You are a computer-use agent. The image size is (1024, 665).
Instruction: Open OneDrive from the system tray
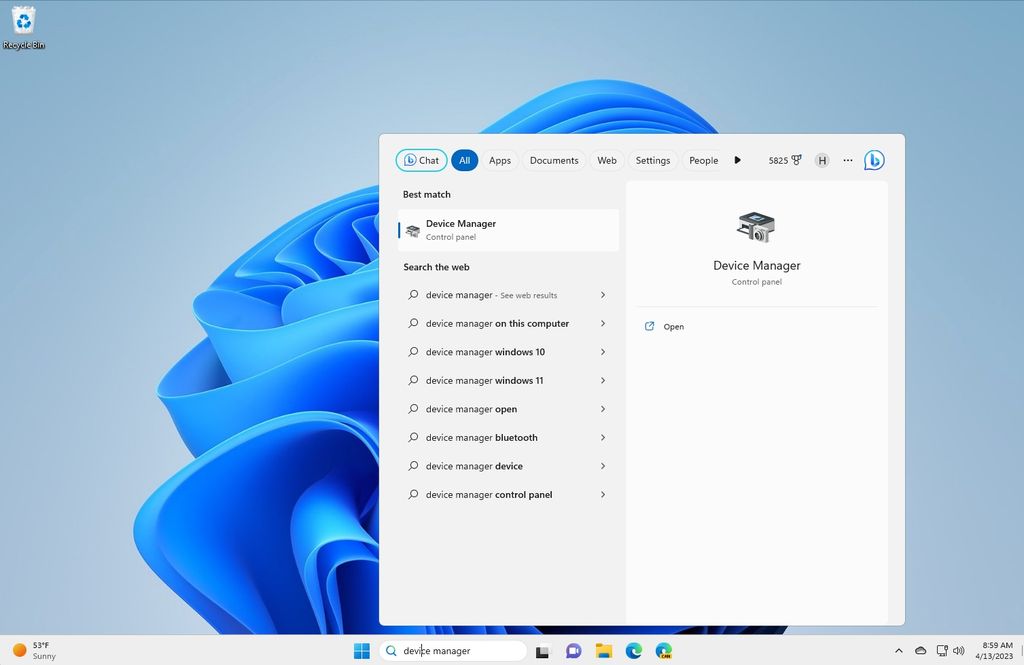[921, 651]
